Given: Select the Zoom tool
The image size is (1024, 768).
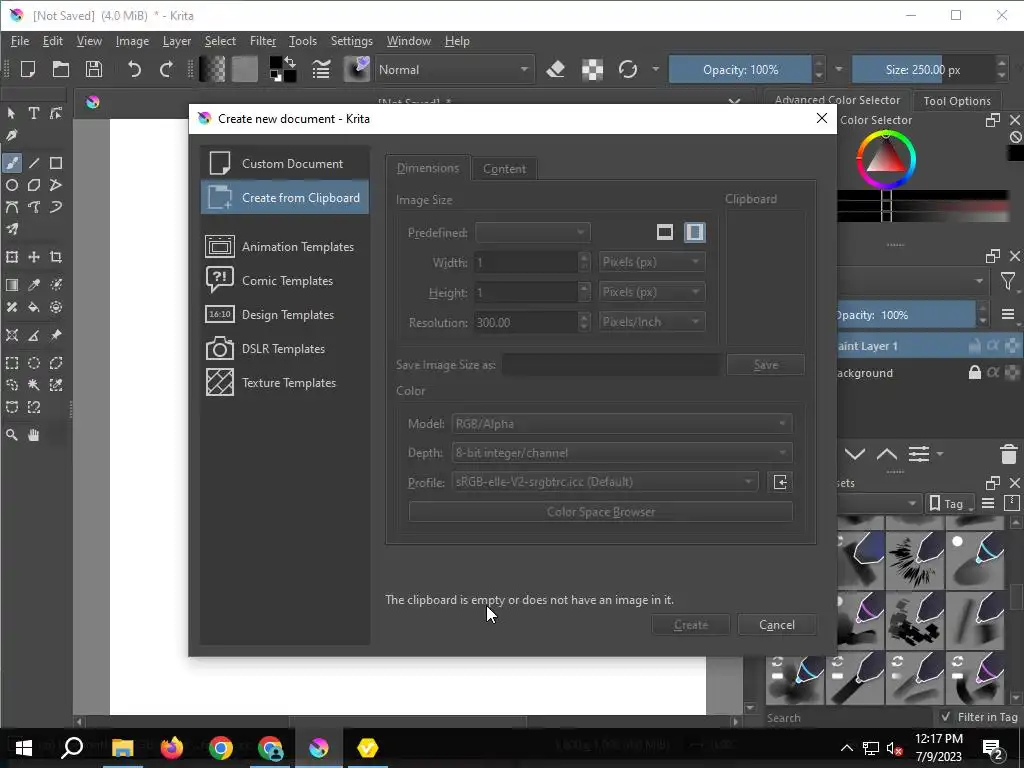Looking at the screenshot, I should tap(12, 435).
